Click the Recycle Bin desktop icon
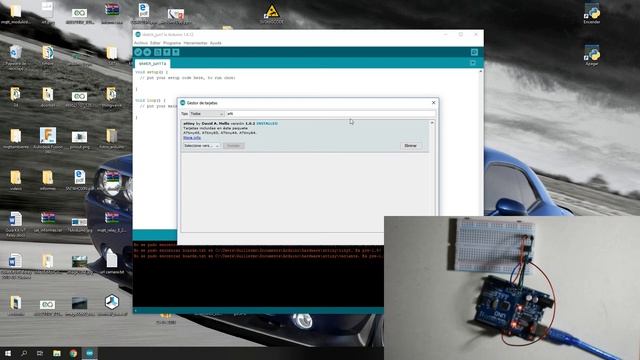This screenshot has width=640, height=360. [x=16, y=57]
